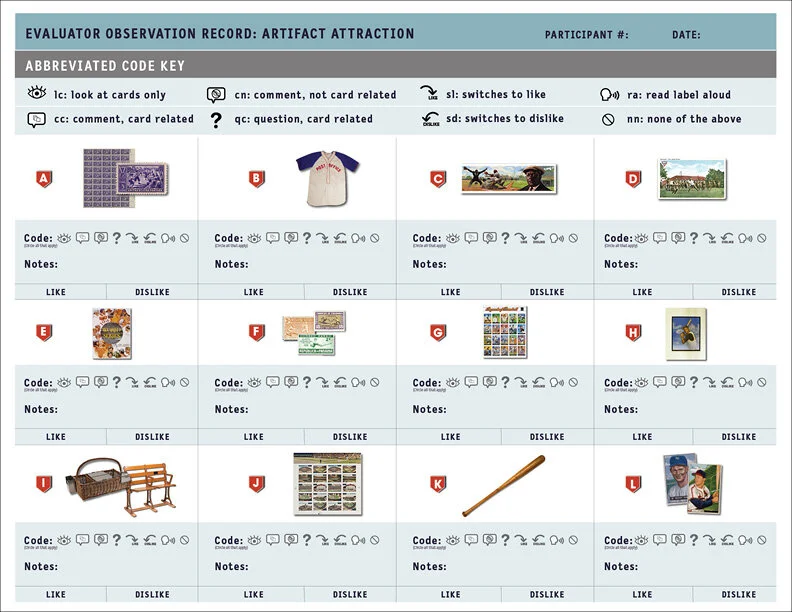Click the red shield badge labeled K

438,485
